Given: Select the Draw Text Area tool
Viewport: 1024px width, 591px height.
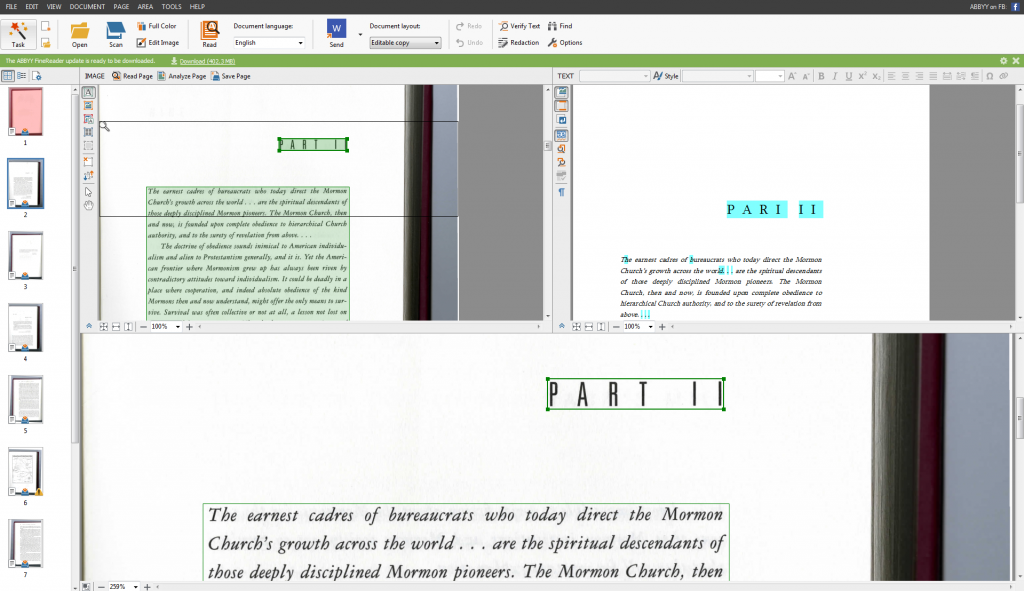Looking at the screenshot, I should coord(89,91).
